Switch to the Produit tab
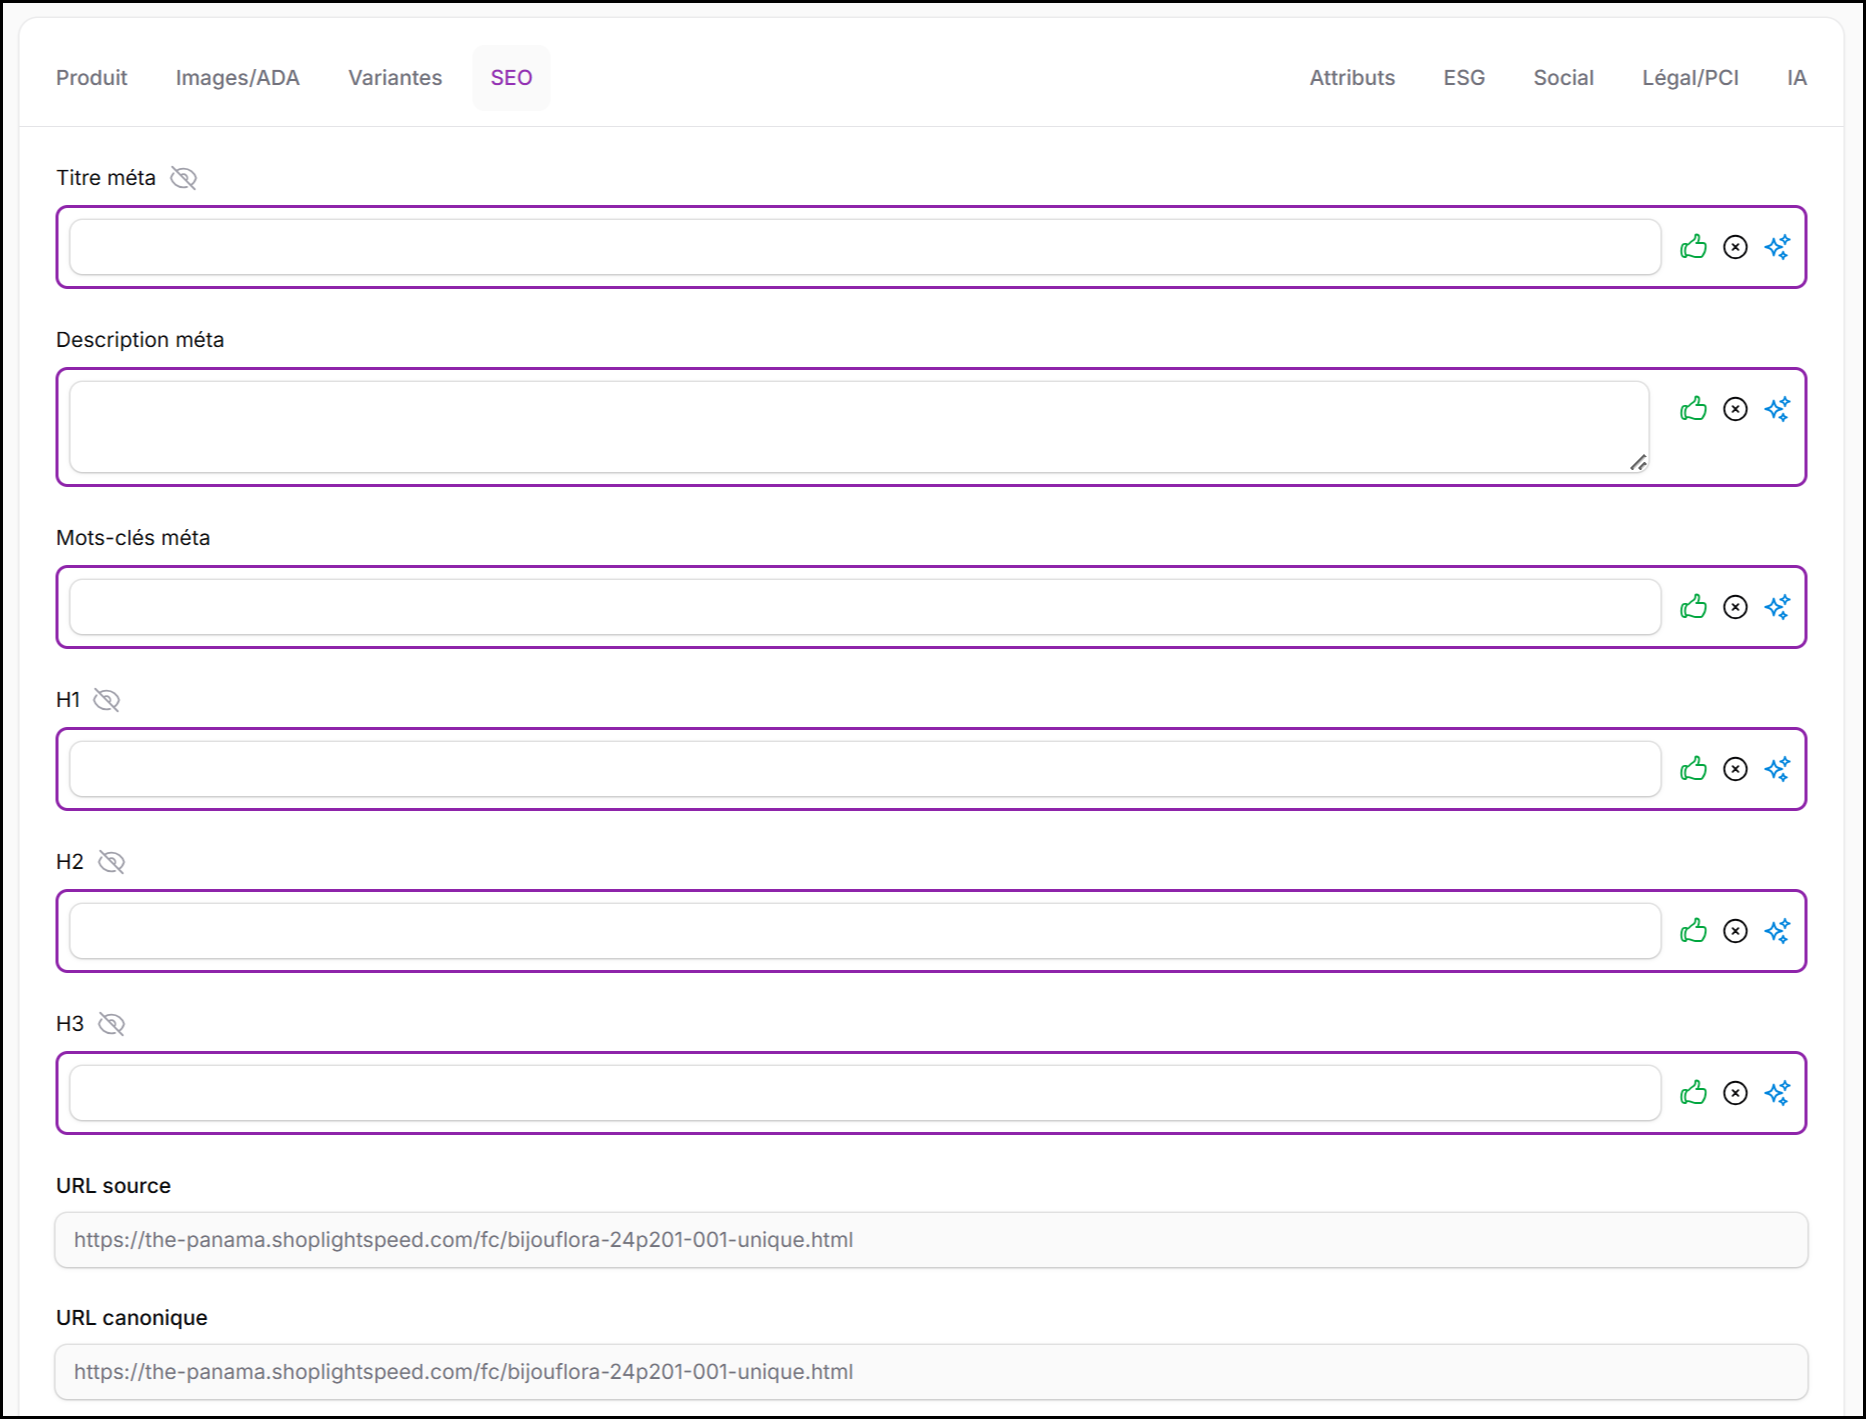The image size is (1866, 1419). [91, 78]
